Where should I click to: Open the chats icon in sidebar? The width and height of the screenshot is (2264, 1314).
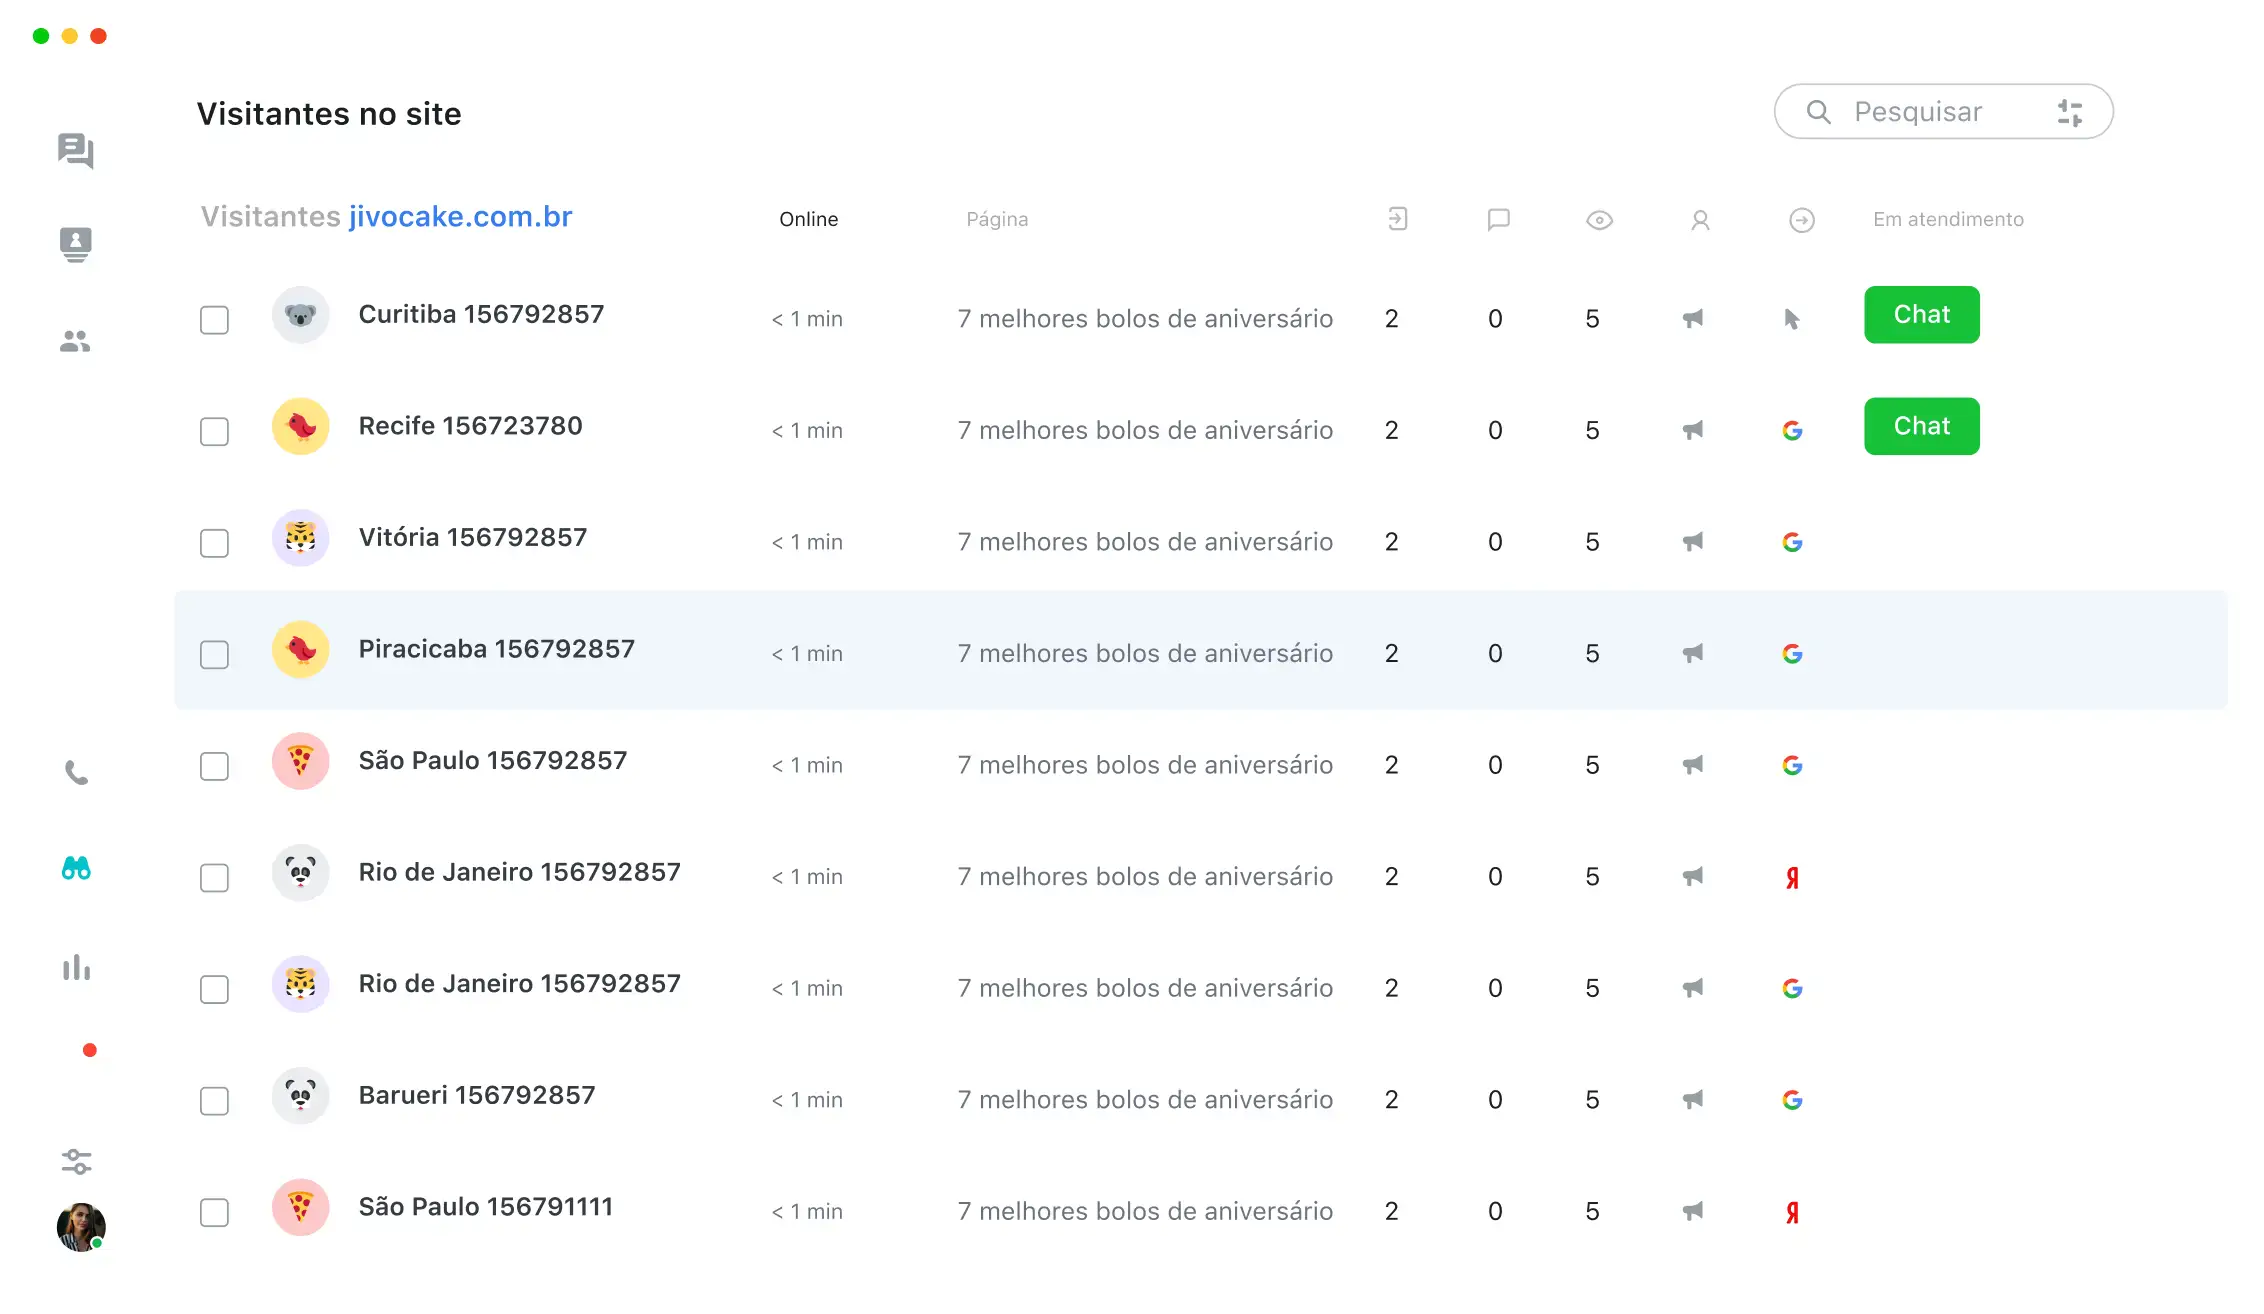coord(75,151)
